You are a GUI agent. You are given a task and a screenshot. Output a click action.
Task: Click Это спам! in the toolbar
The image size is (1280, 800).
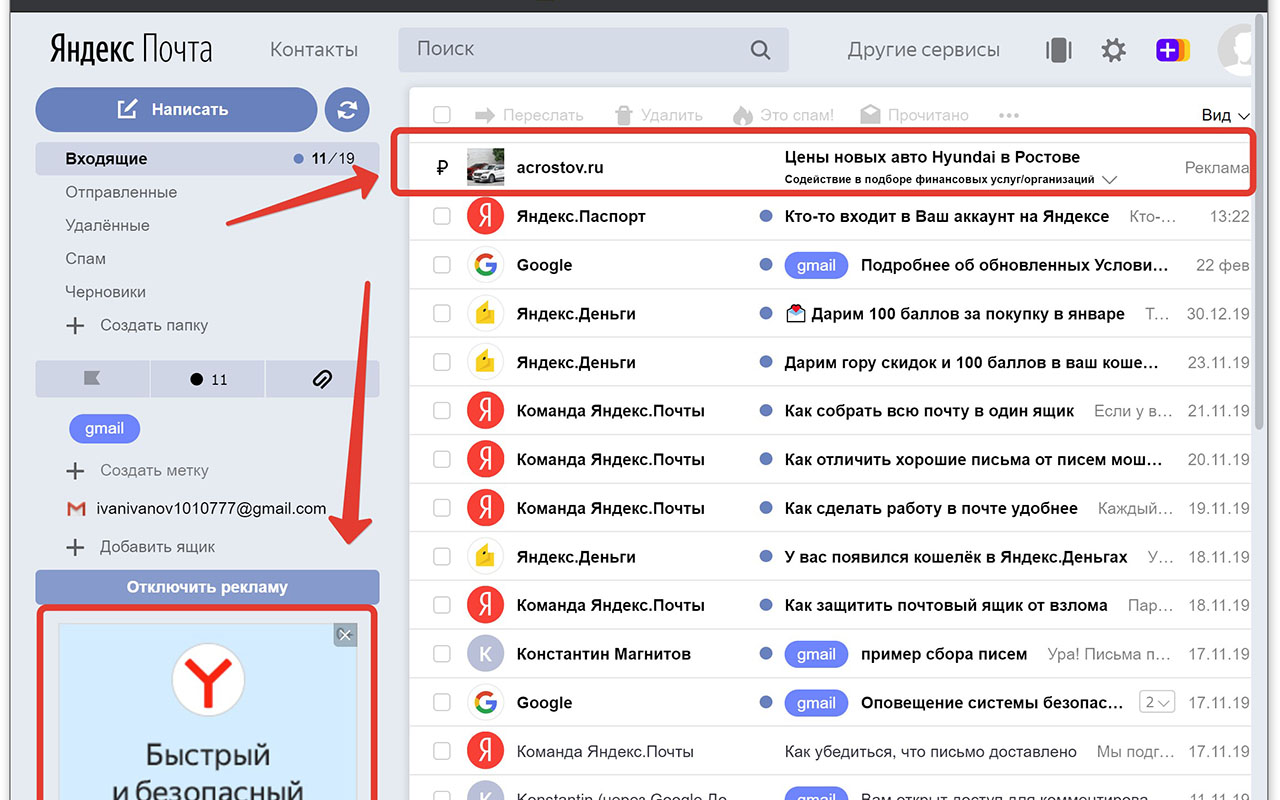coord(783,115)
